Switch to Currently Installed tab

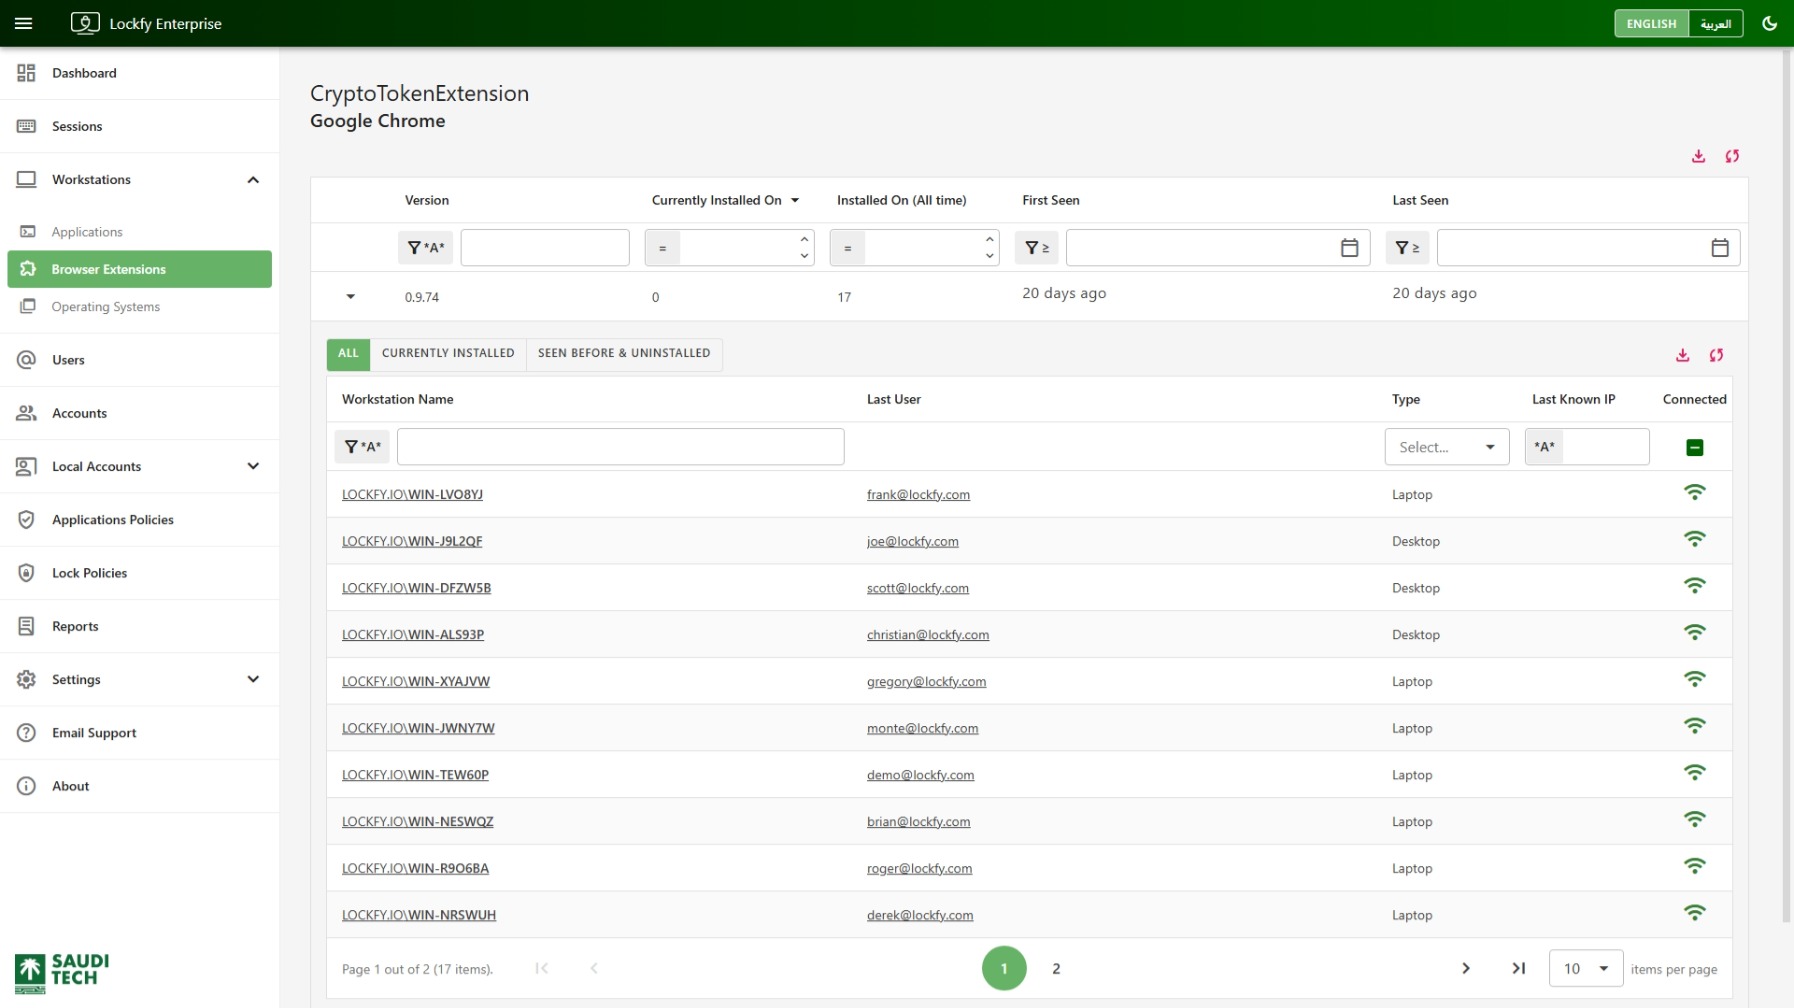[x=448, y=354]
